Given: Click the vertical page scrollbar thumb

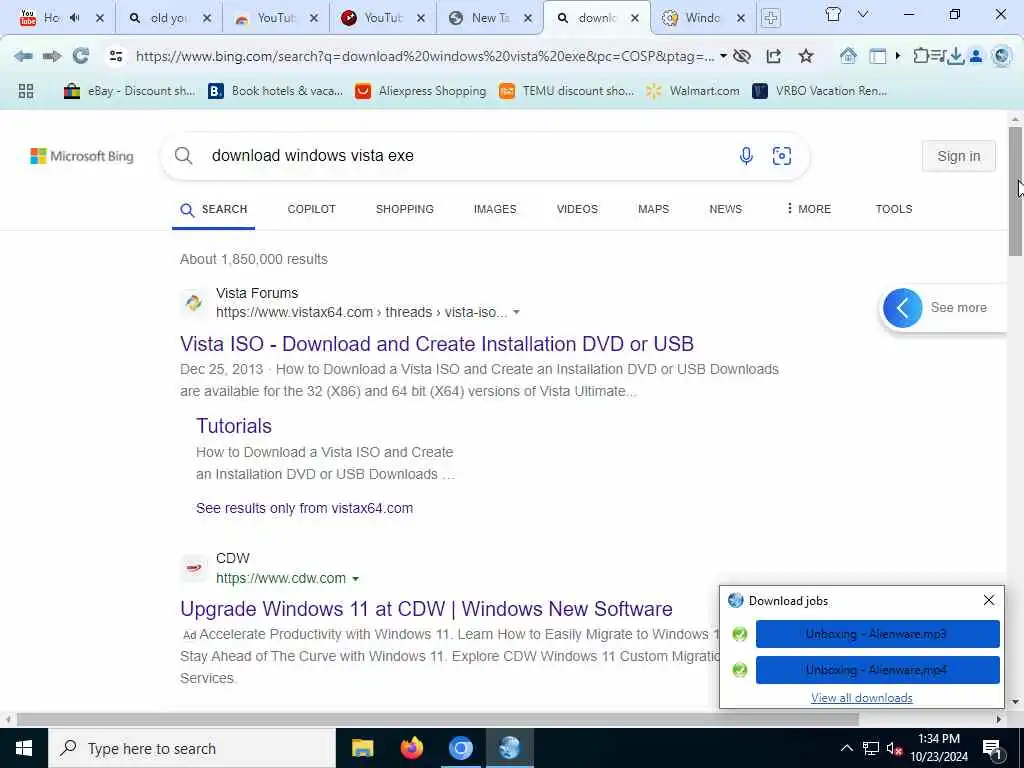Looking at the screenshot, I should tap(1015, 191).
